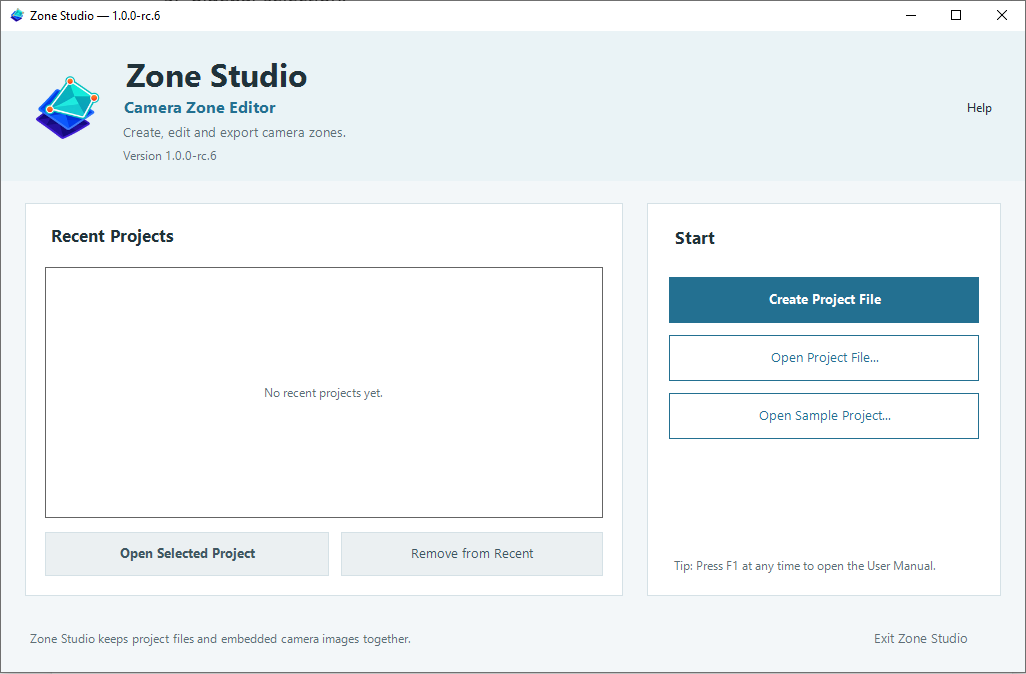Click the small app icon in title bar
Viewport: 1026px width, 674px height.
point(17,15)
